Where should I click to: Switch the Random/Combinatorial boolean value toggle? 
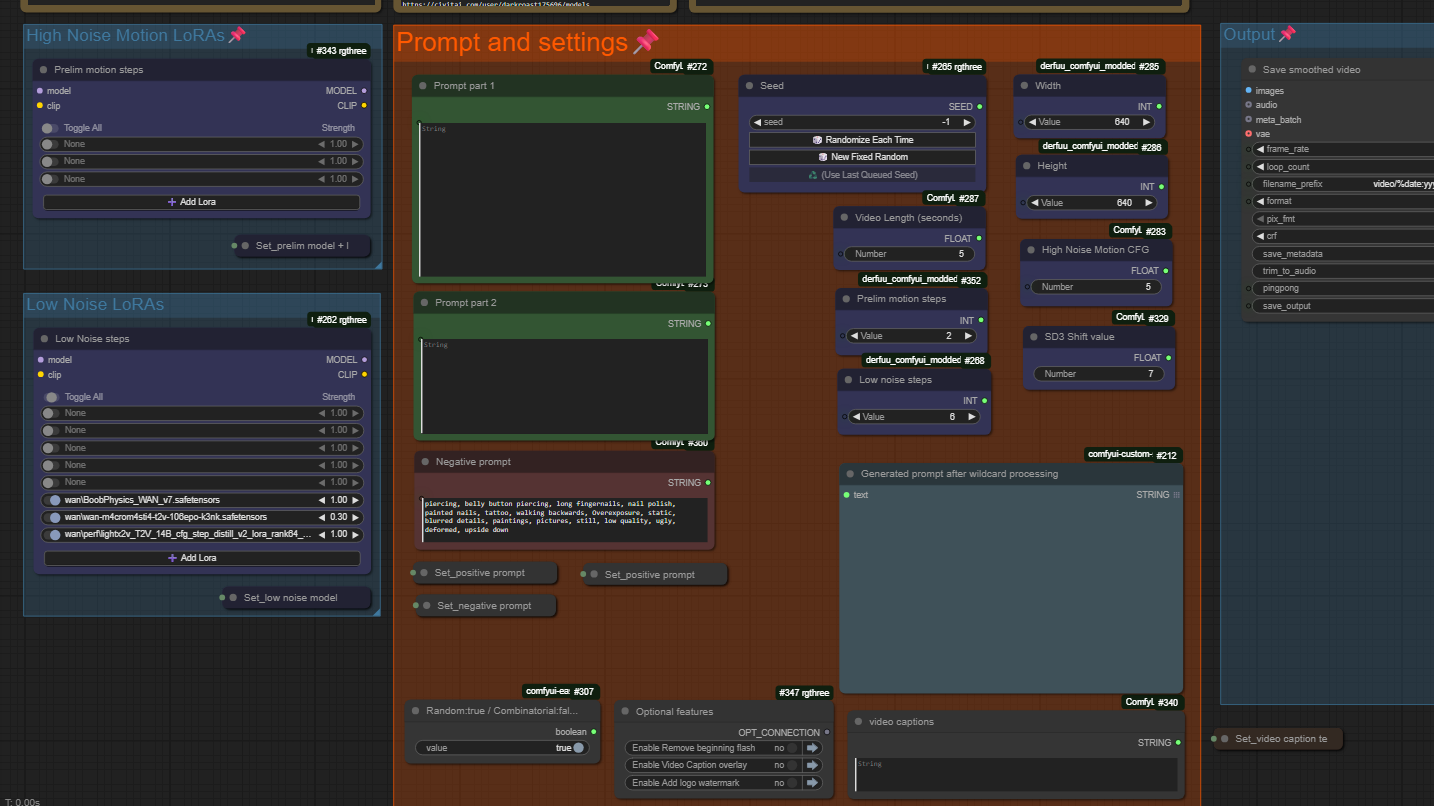[578, 748]
